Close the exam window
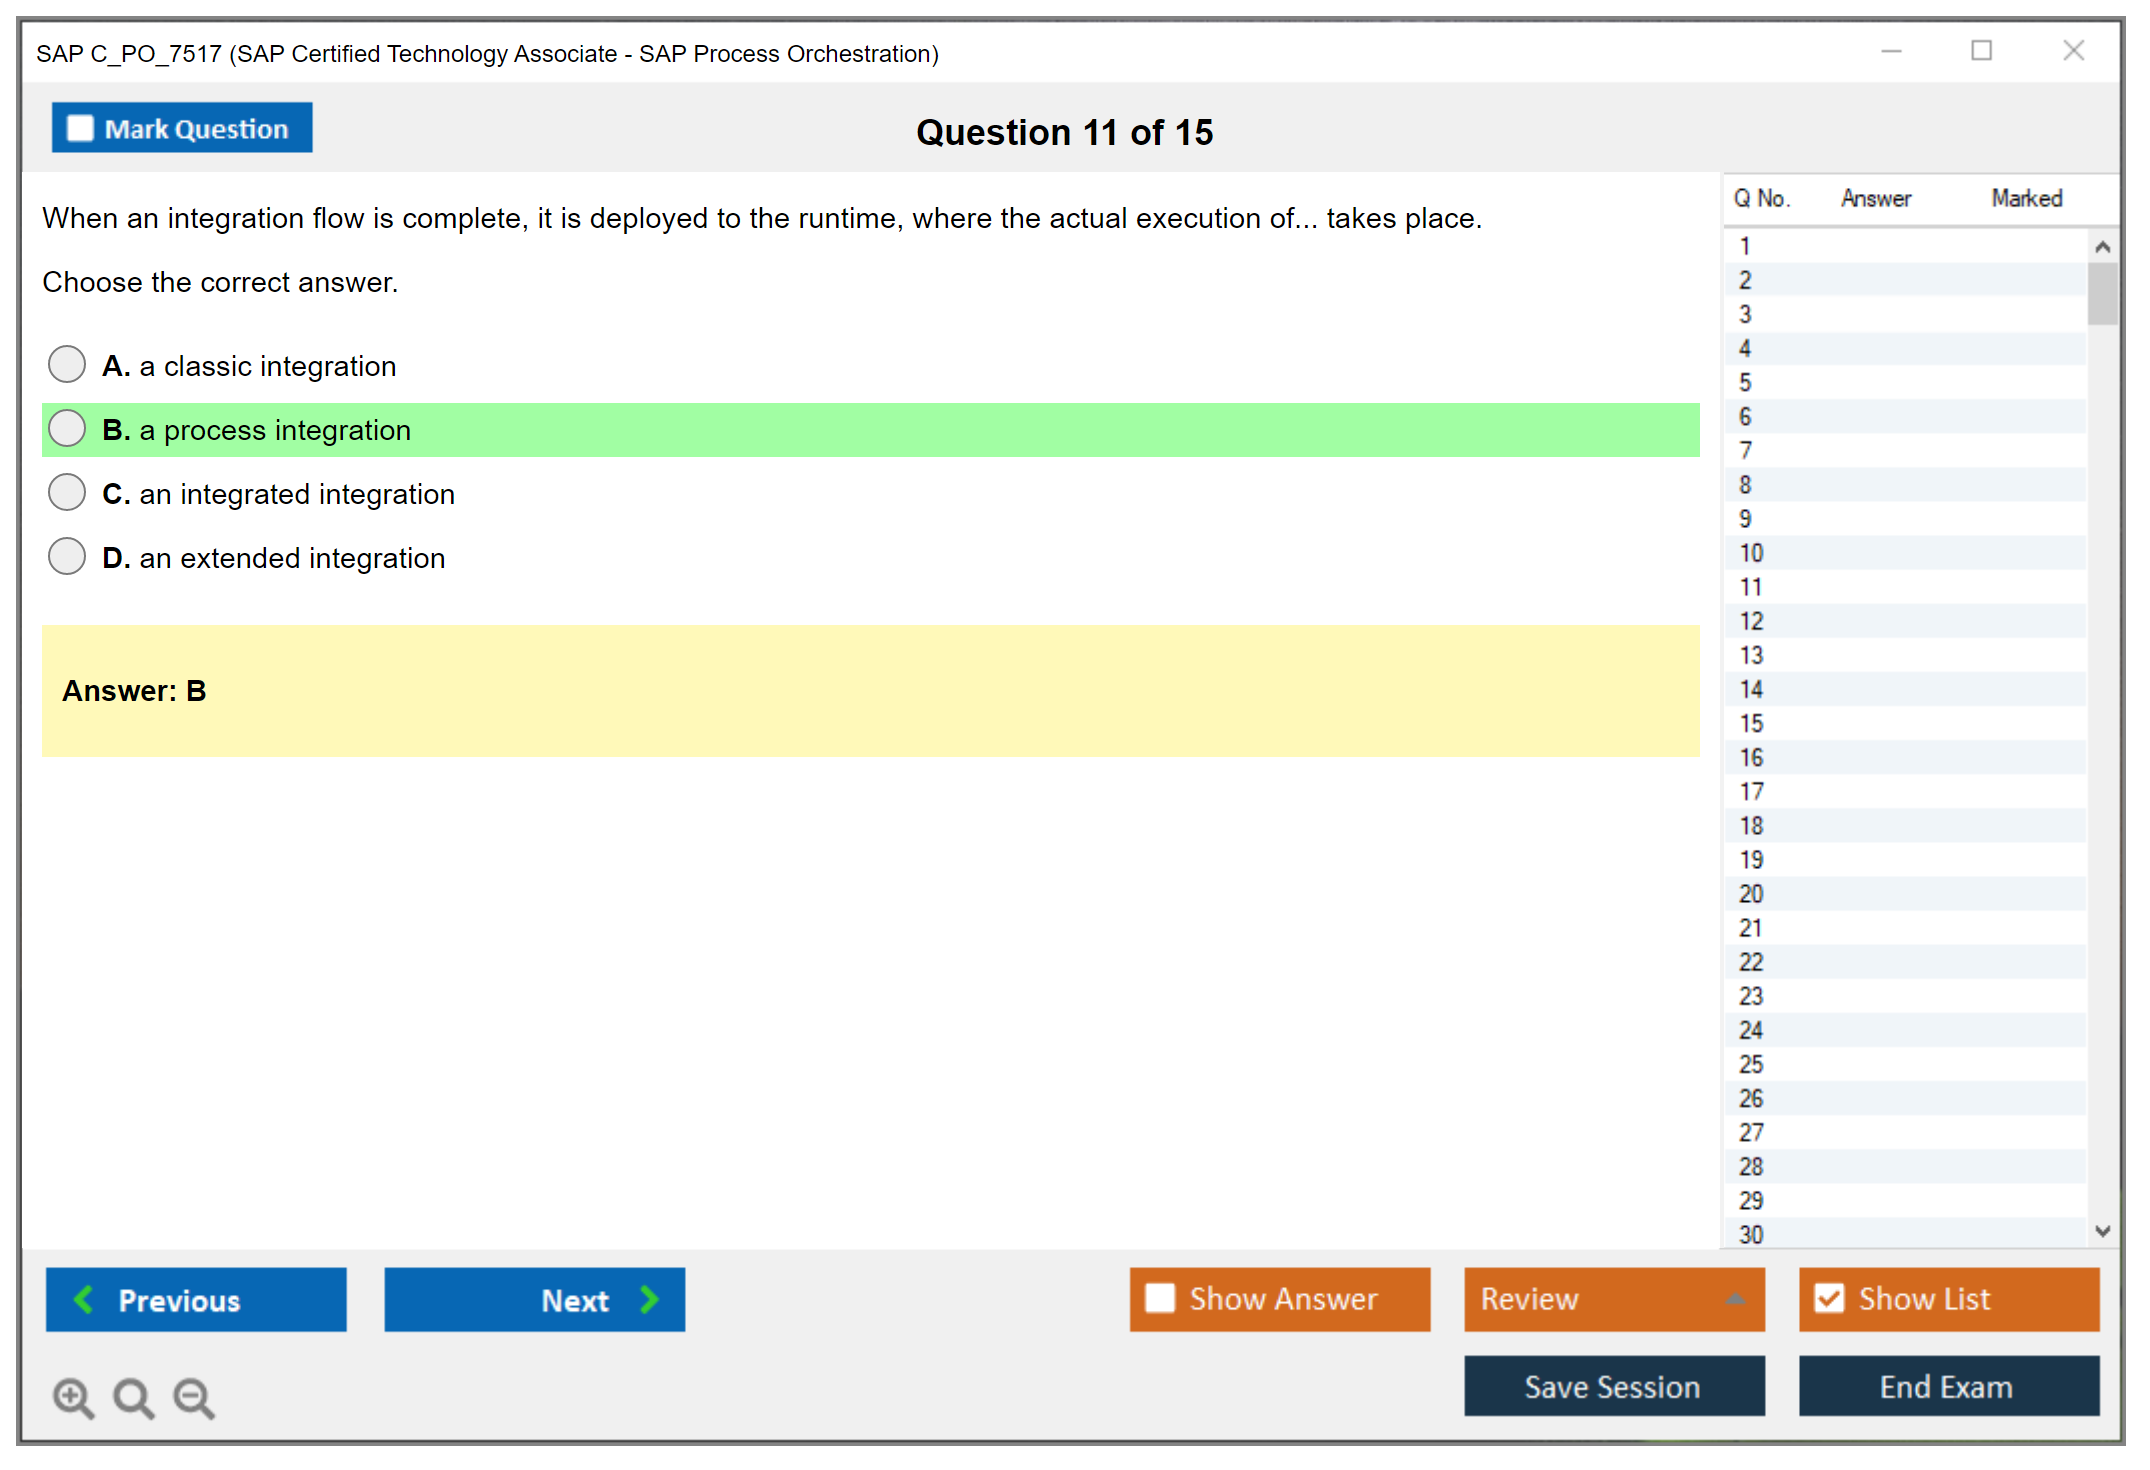 (2073, 51)
